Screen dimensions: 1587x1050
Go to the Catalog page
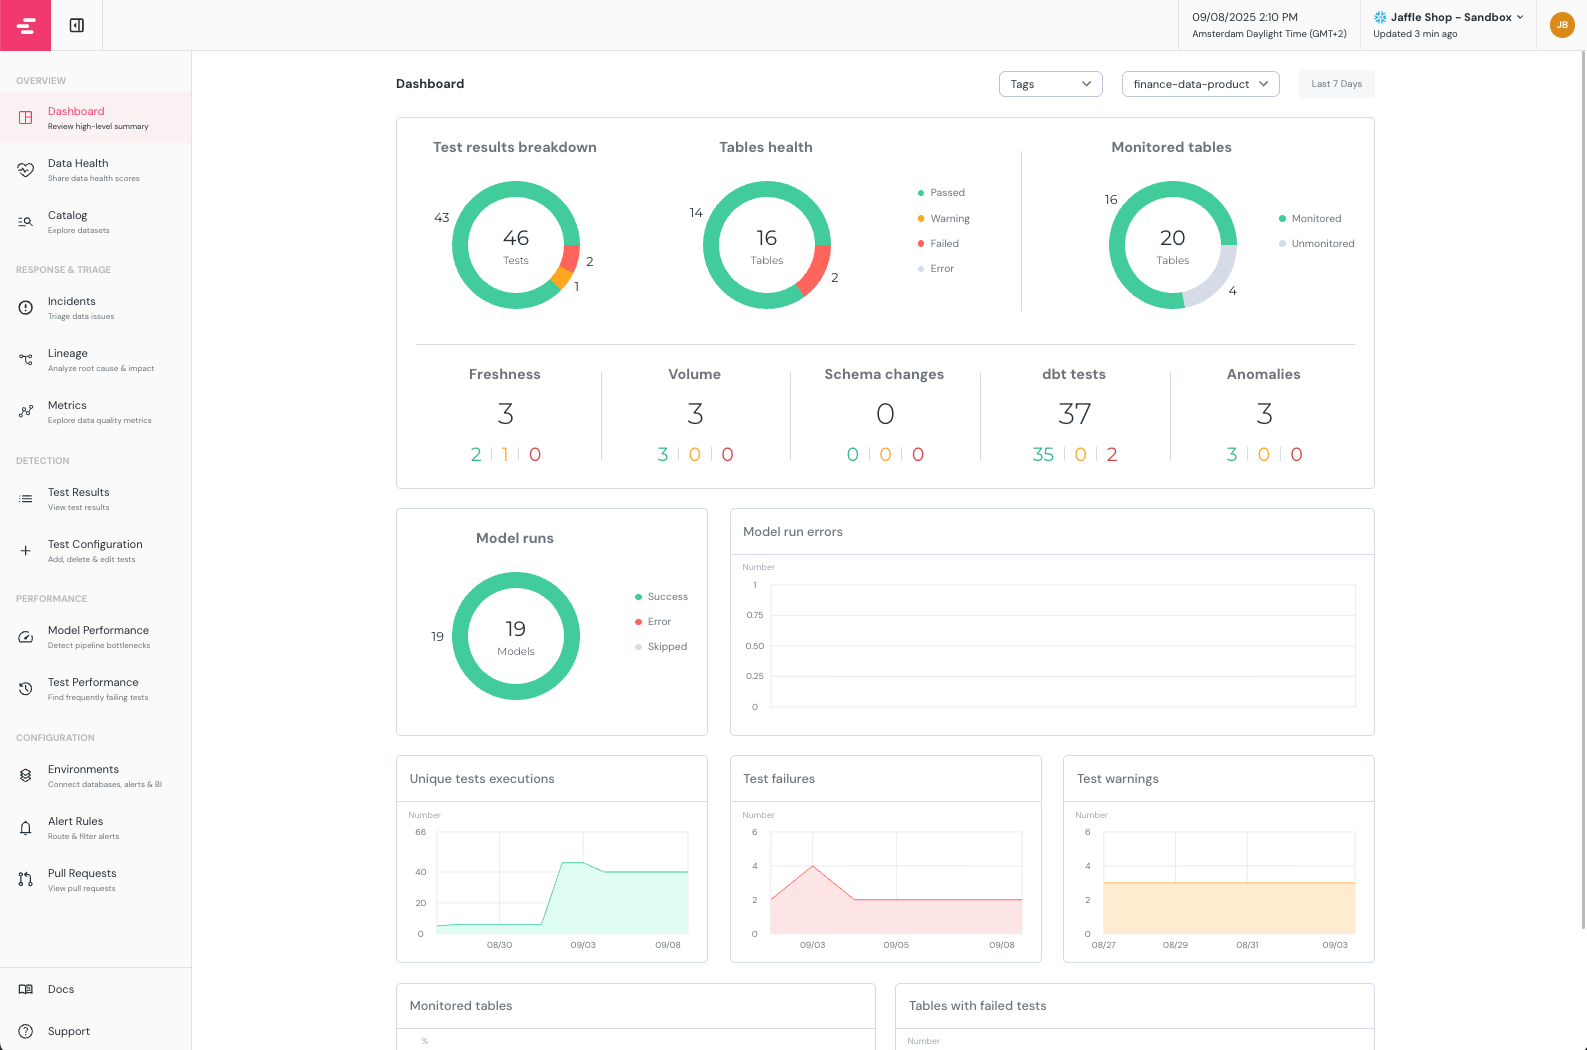96,222
